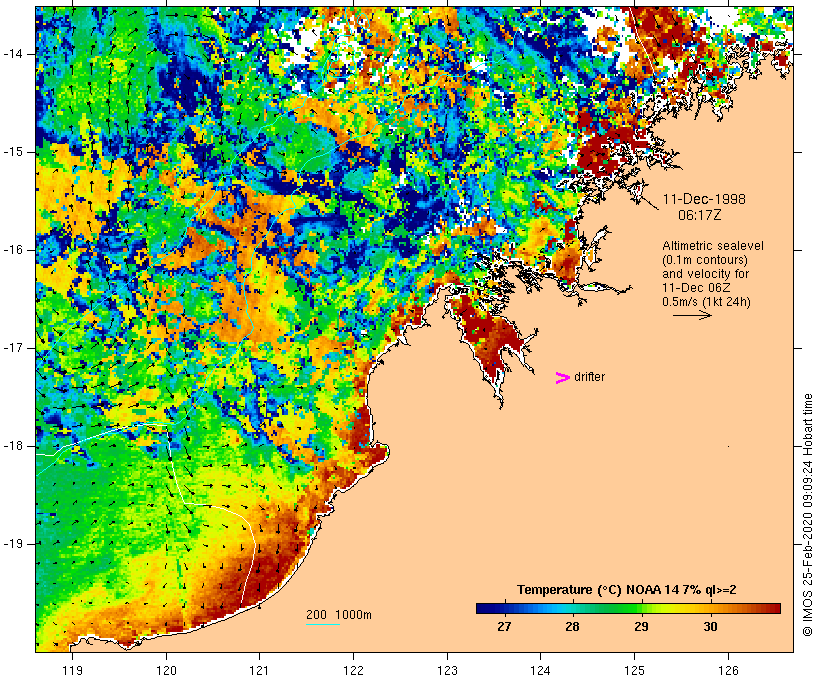The width and height of the screenshot is (820, 680).
Task: Click the '(0.1m contours)' text
Action: (705, 260)
